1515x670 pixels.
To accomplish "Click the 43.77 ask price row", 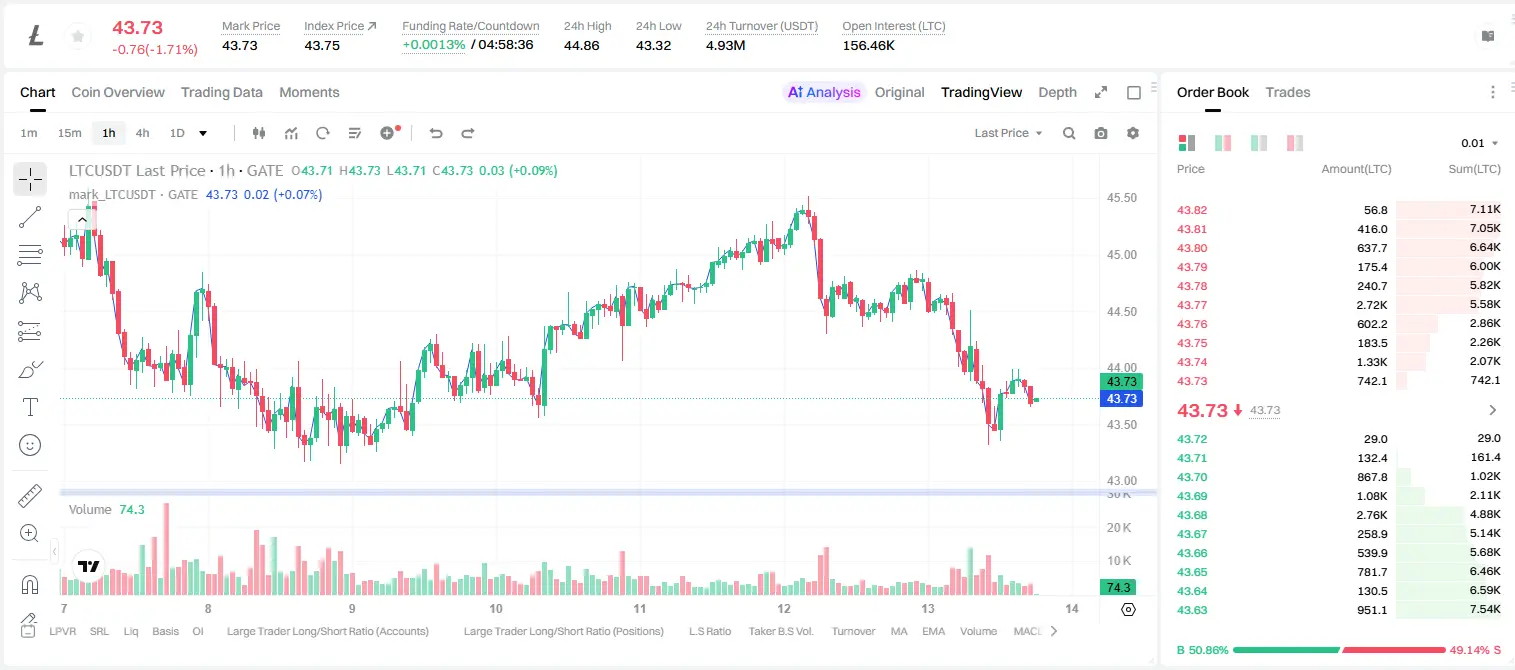I will [x=1338, y=305].
